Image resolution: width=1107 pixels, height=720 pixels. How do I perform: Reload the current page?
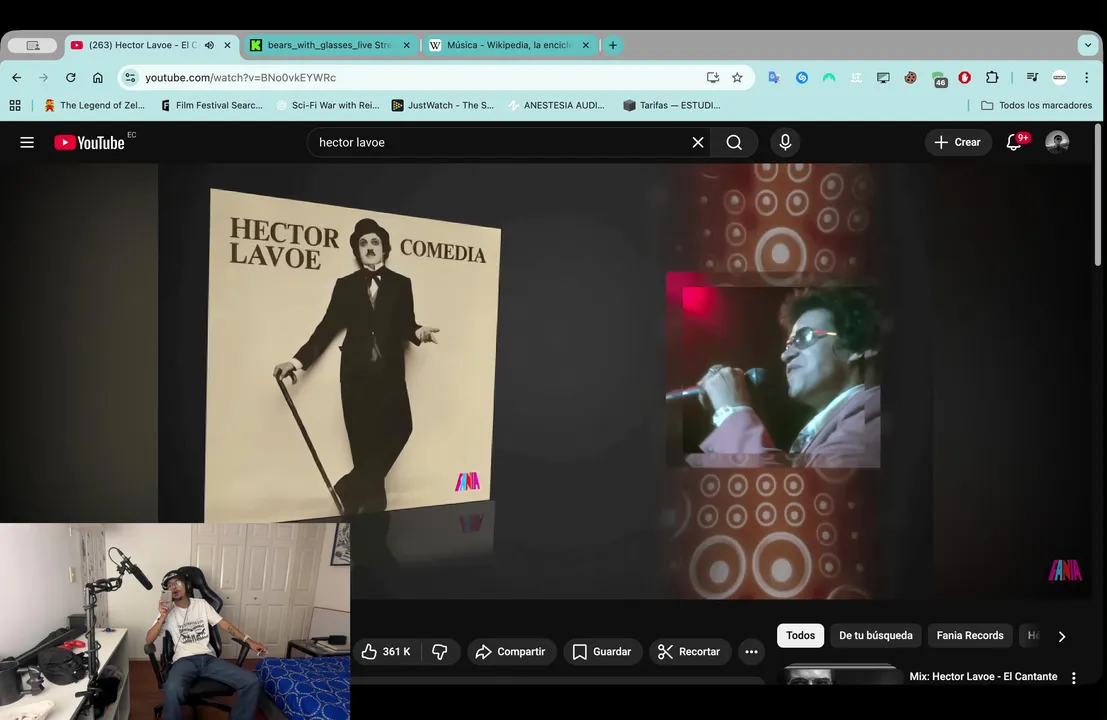pyautogui.click(x=71, y=78)
